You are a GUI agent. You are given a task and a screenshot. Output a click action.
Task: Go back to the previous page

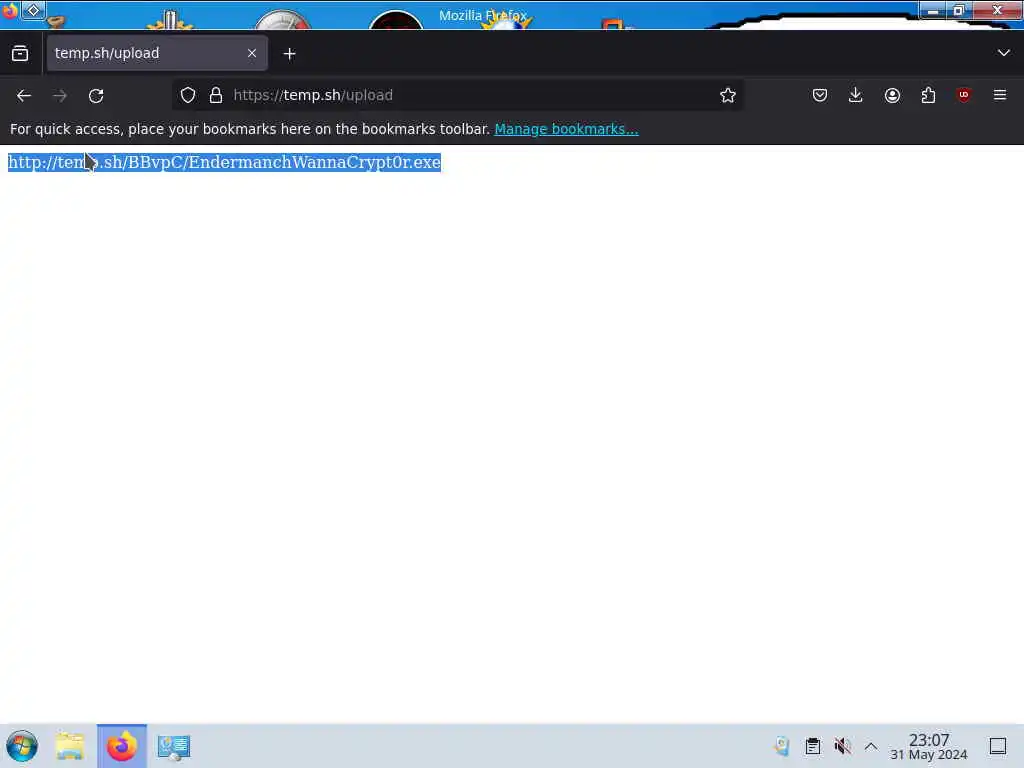pos(24,96)
